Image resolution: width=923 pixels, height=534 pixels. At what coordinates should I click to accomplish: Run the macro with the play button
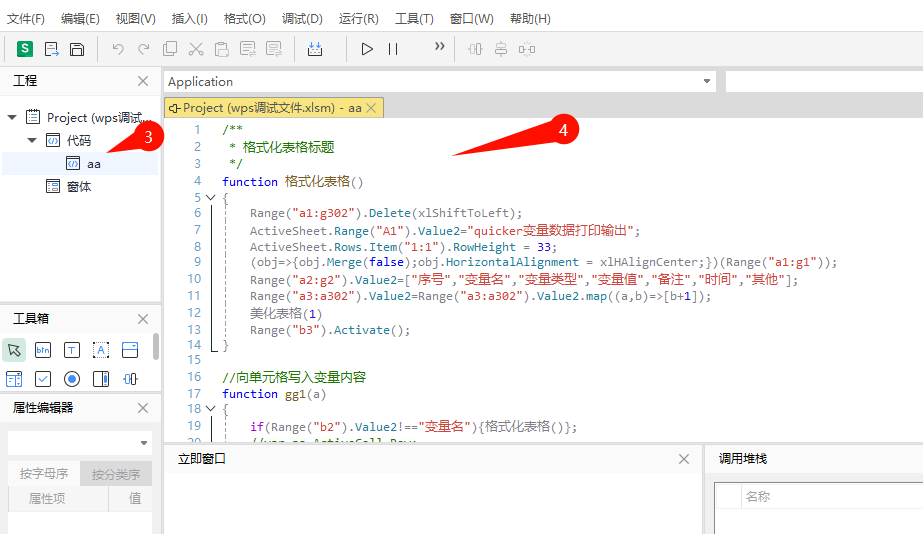pyautogui.click(x=367, y=49)
